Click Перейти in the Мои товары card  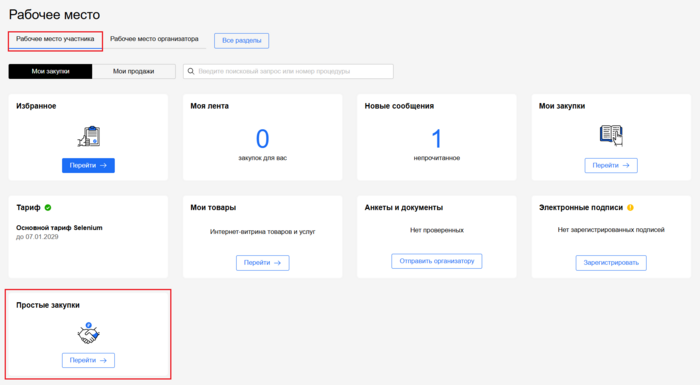[x=262, y=263]
